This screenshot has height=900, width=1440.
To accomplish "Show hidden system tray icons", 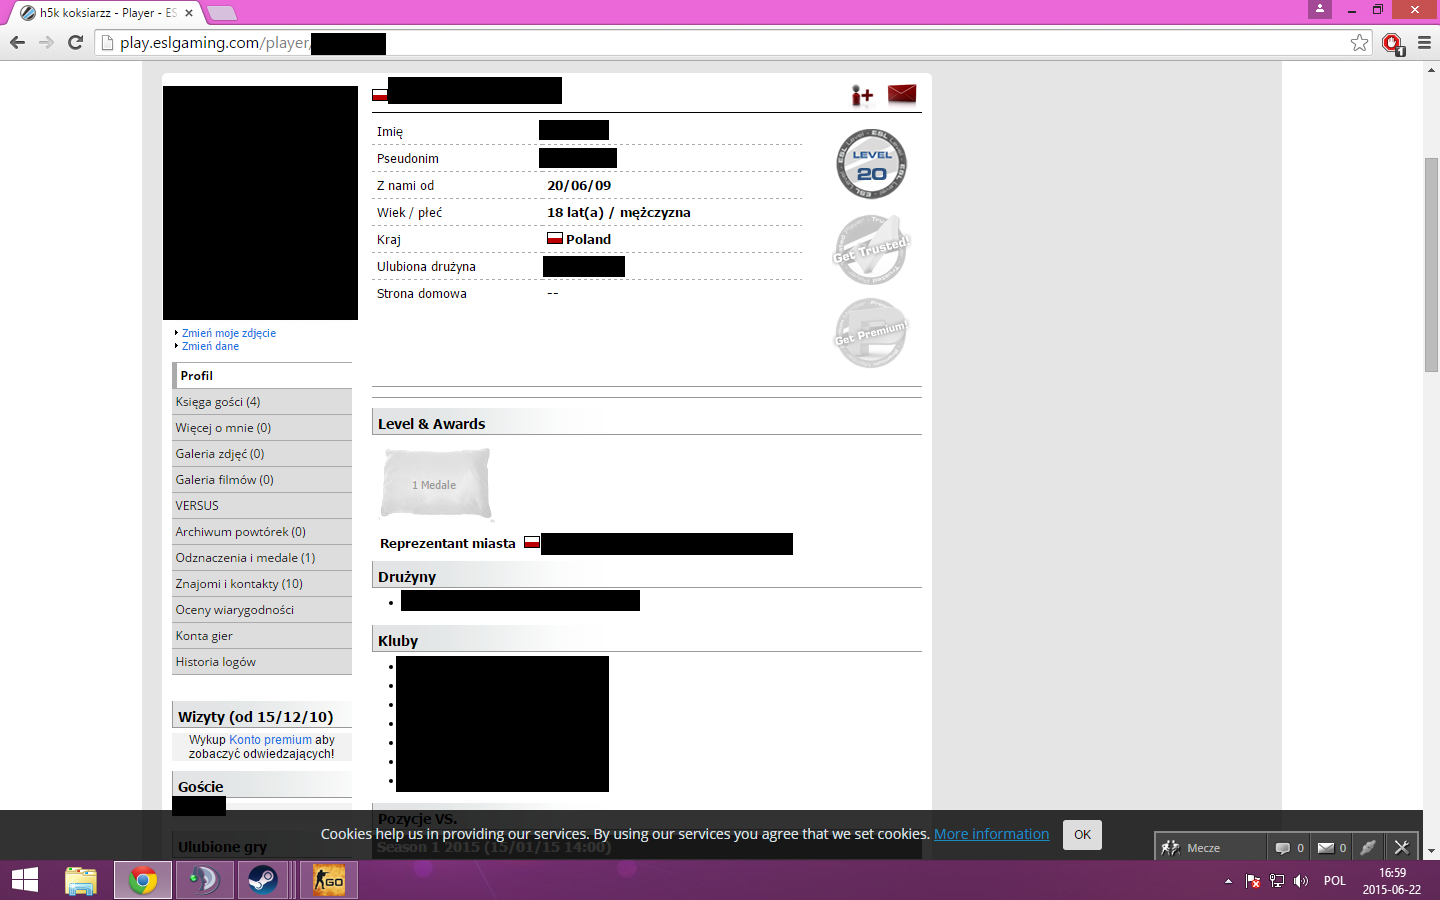I will coord(1228,881).
